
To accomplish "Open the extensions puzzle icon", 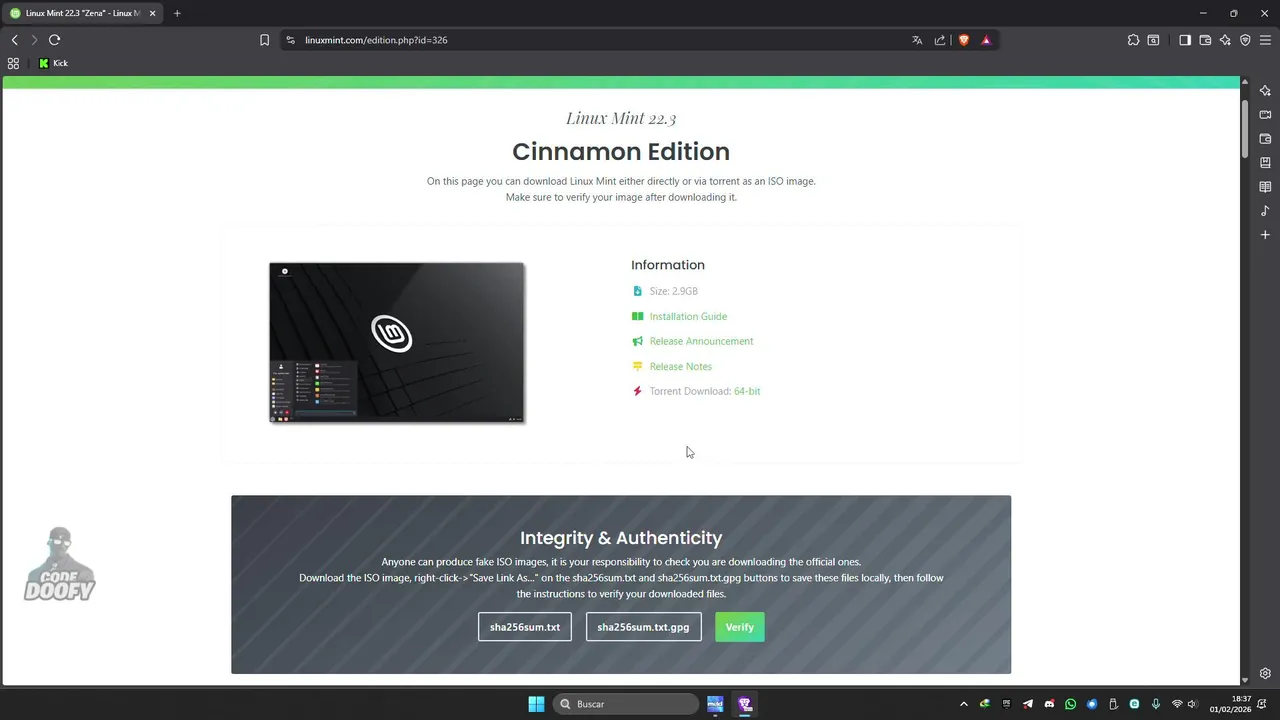I will pyautogui.click(x=1133, y=40).
